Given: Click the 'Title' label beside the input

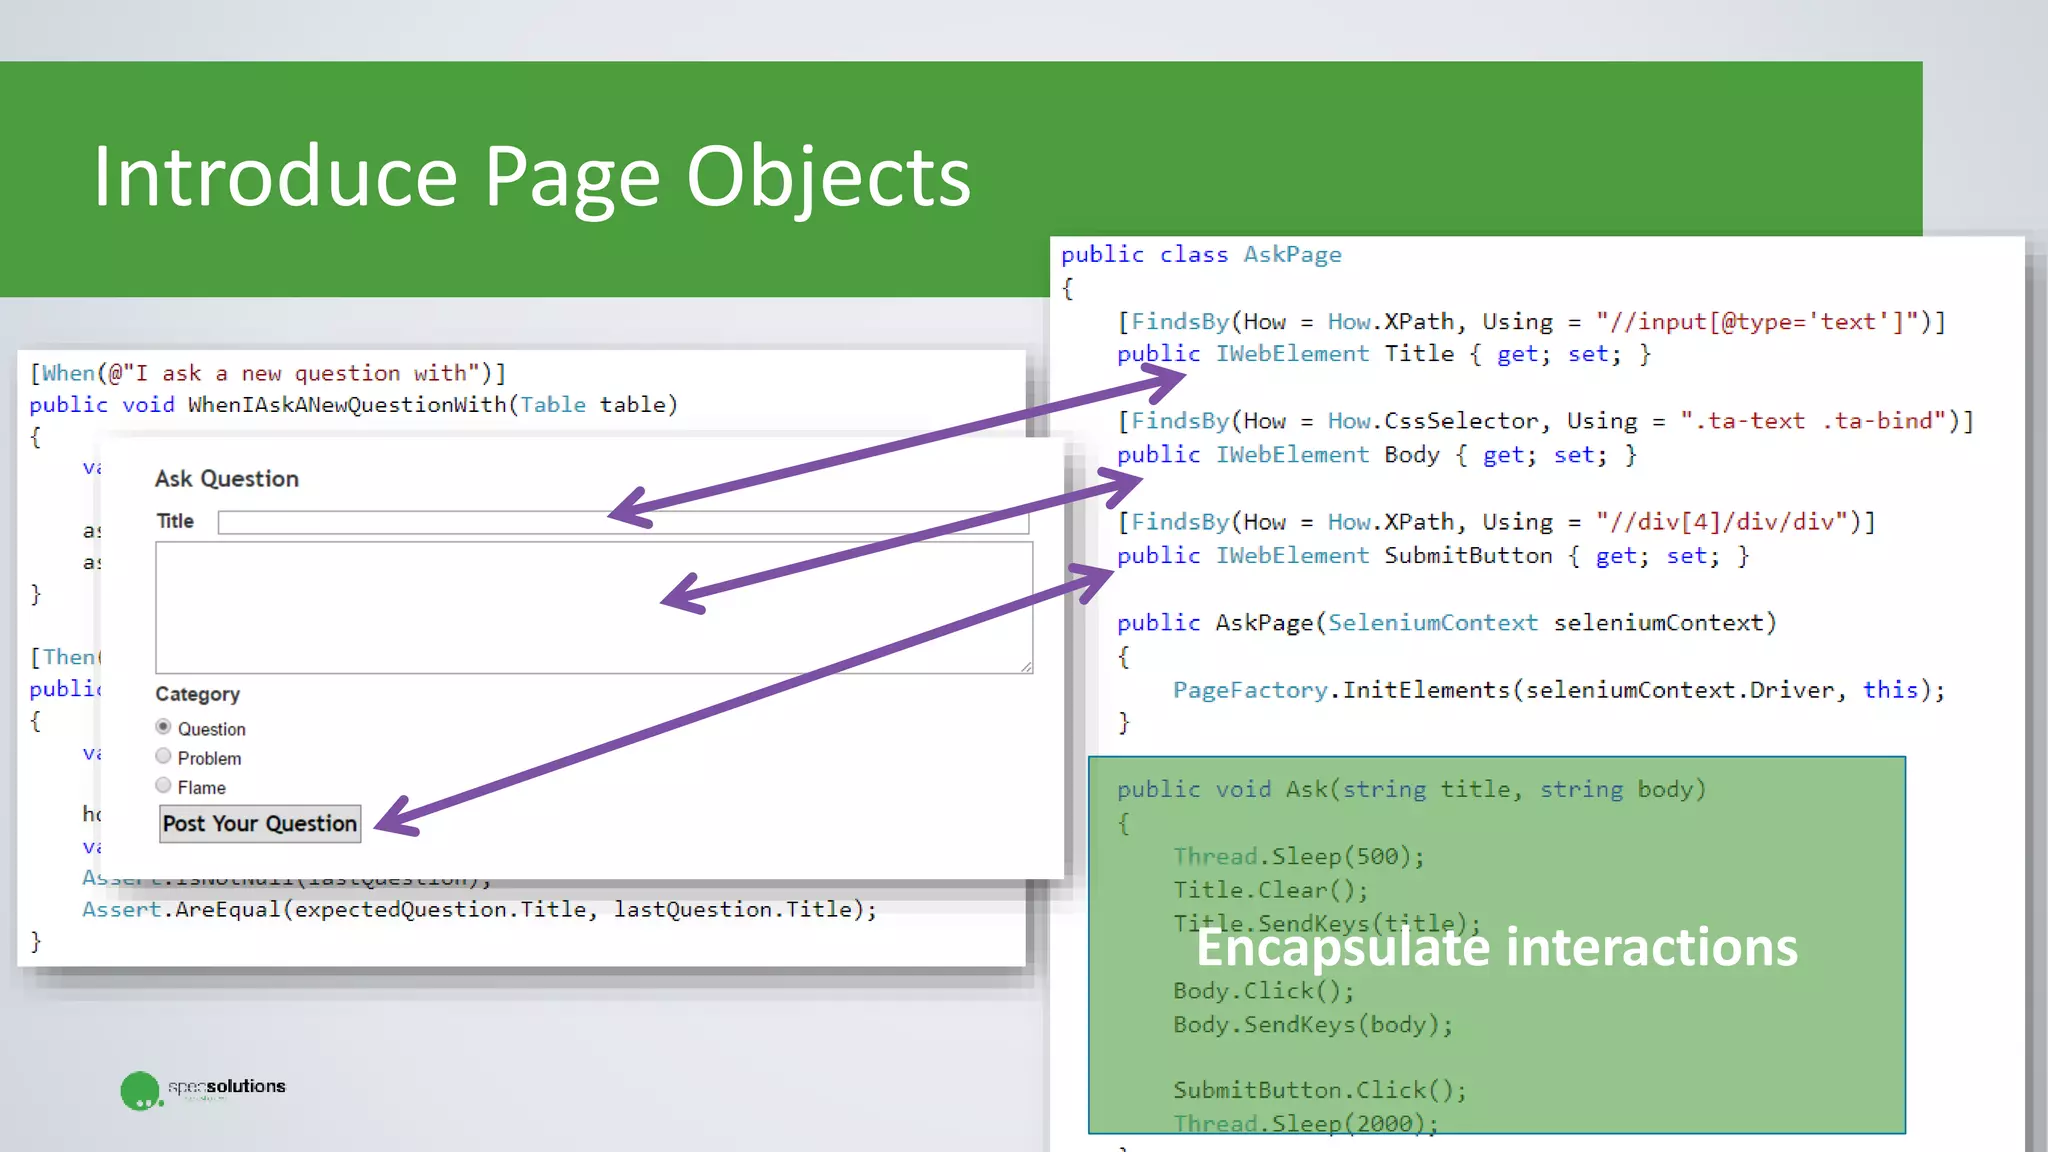Looking at the screenshot, I should tap(175, 521).
